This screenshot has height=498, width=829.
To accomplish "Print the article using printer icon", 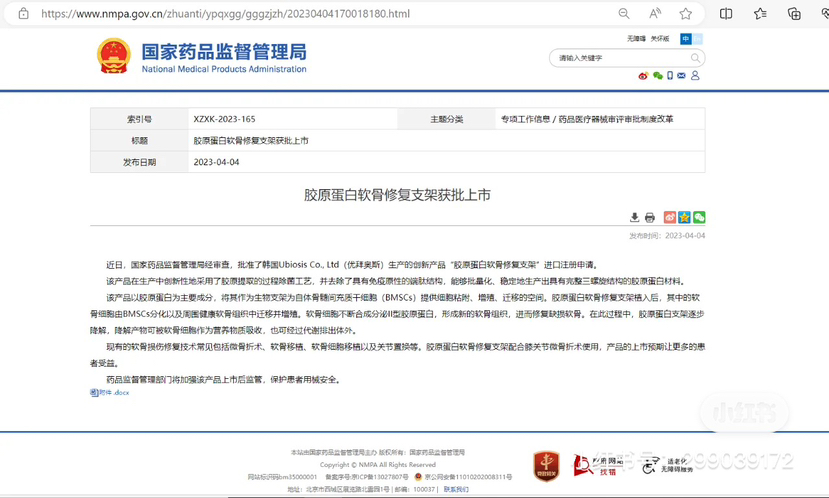I will 650,217.
